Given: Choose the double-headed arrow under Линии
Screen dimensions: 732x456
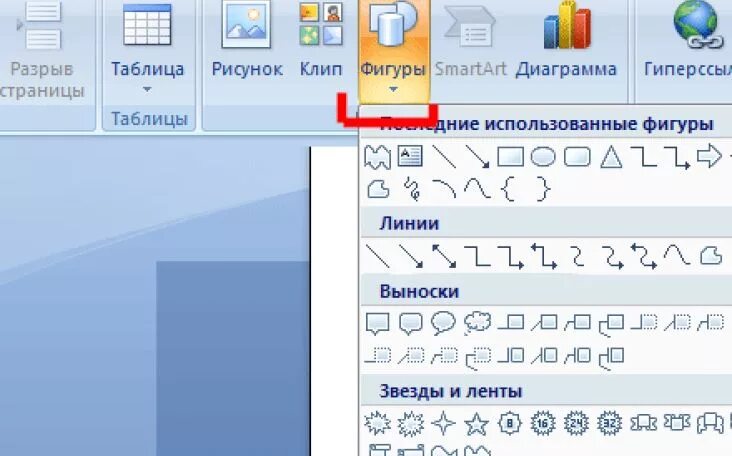Looking at the screenshot, I should point(444,256).
